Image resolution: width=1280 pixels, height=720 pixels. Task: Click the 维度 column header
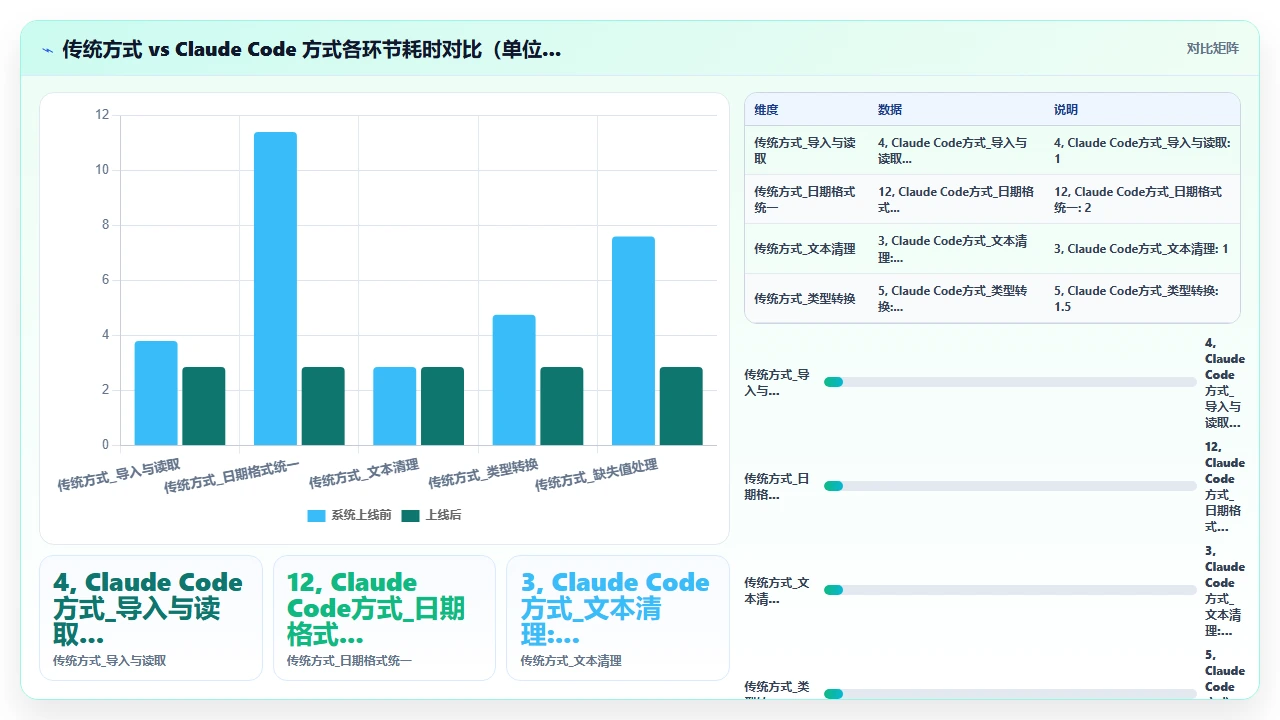tap(767, 110)
